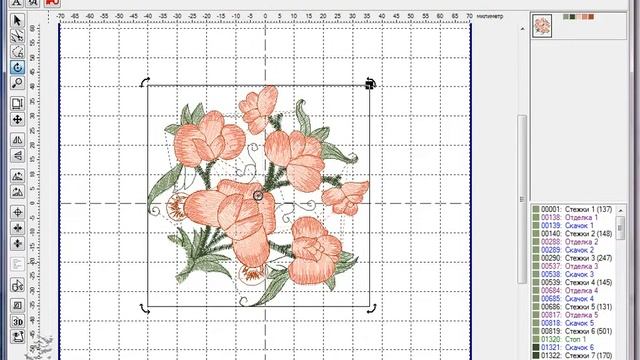Click stitch list scroll up arrow
Screen dimensions: 640x360
pos(621,210)
